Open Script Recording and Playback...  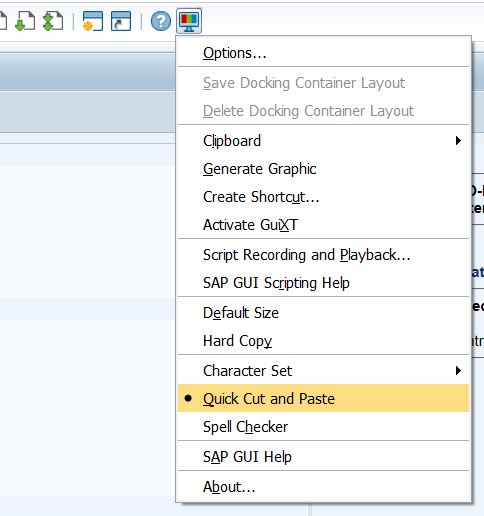[x=323, y=255]
